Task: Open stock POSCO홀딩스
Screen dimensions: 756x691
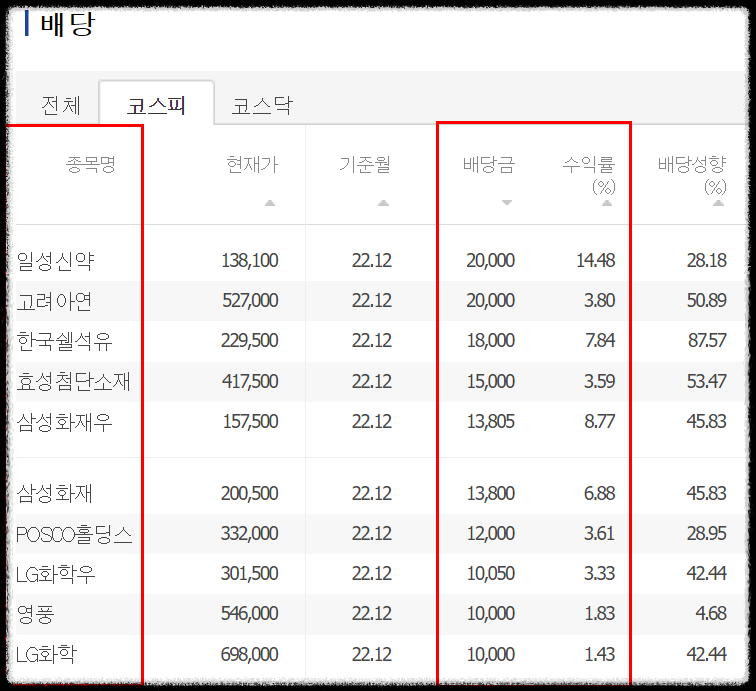Action: pyautogui.click(x=74, y=534)
